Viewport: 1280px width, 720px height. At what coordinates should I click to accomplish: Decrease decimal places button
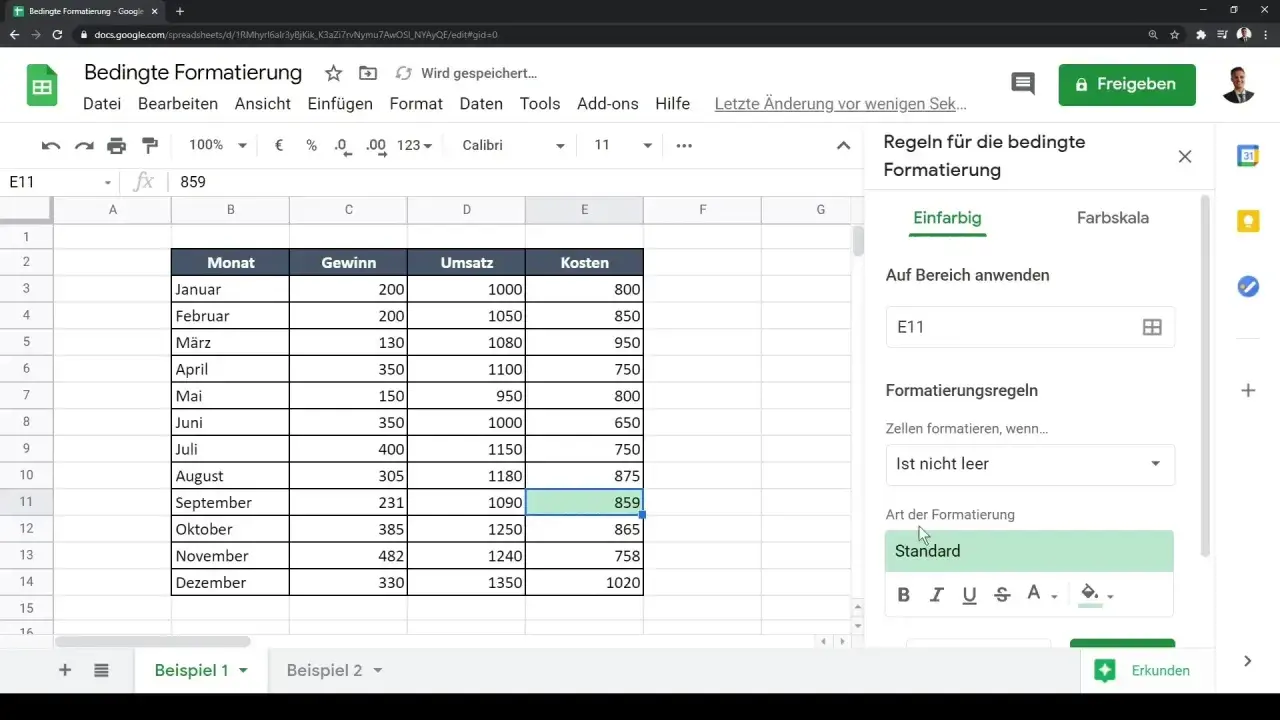tap(343, 146)
